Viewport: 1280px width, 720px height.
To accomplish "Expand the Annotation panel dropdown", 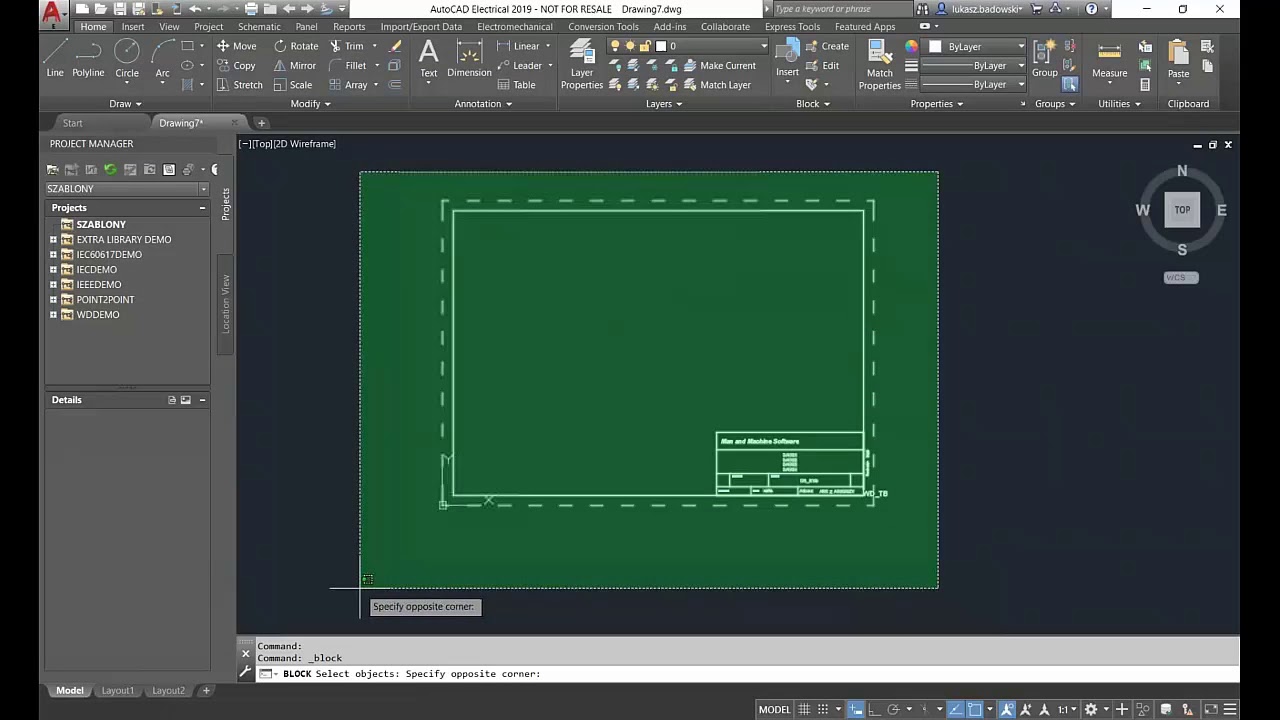I will click(483, 104).
